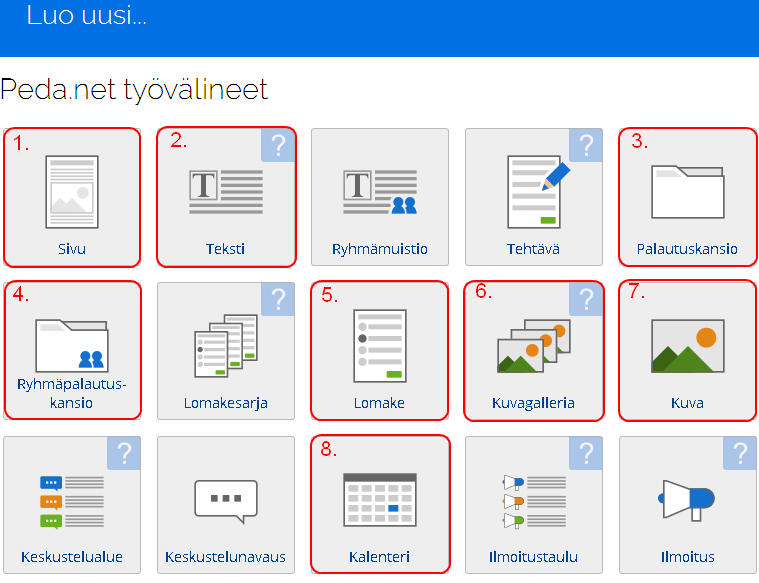Open help for the Teksti tool

[278, 145]
